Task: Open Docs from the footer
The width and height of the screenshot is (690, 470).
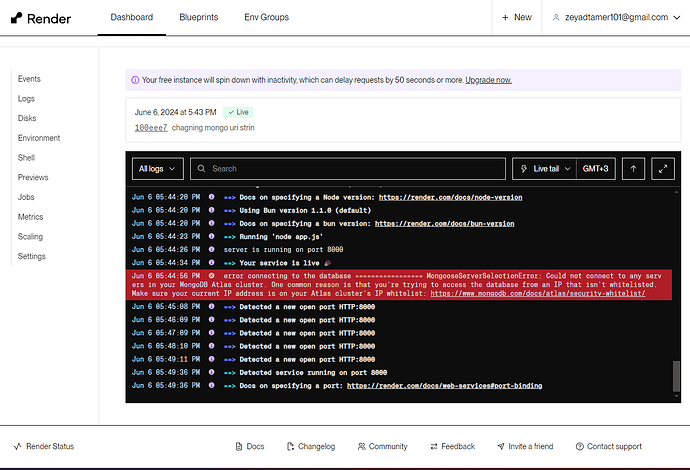Action: tap(248, 446)
